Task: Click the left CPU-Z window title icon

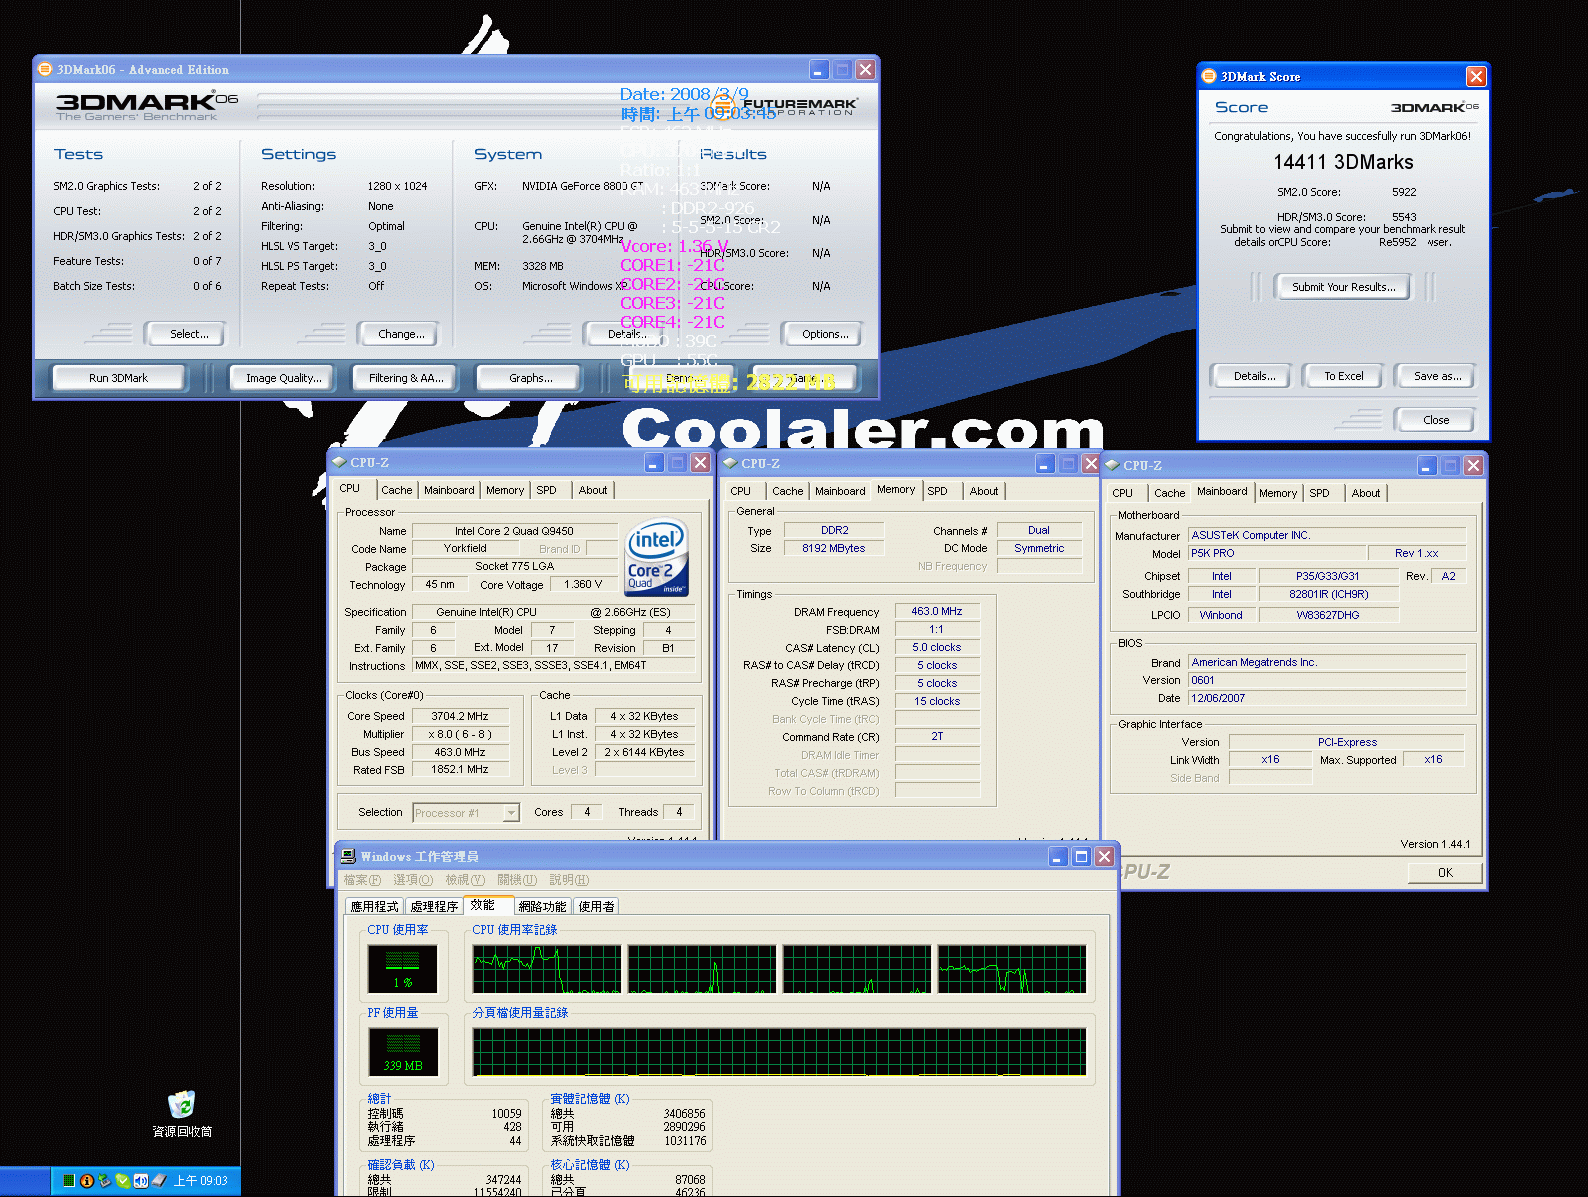Action: point(339,463)
